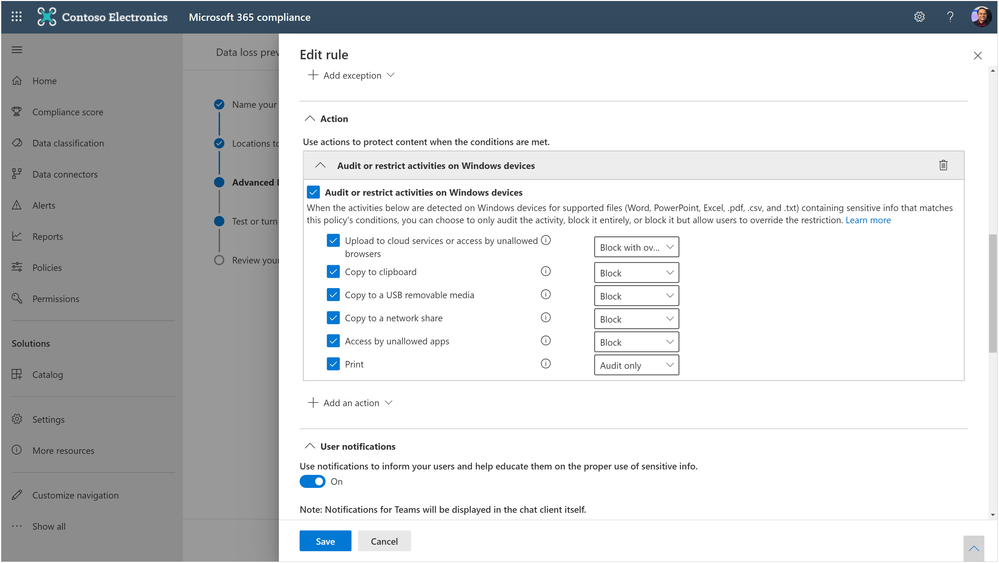Go to Home in navigation
Viewport: 999px width, 563px height.
coord(45,81)
